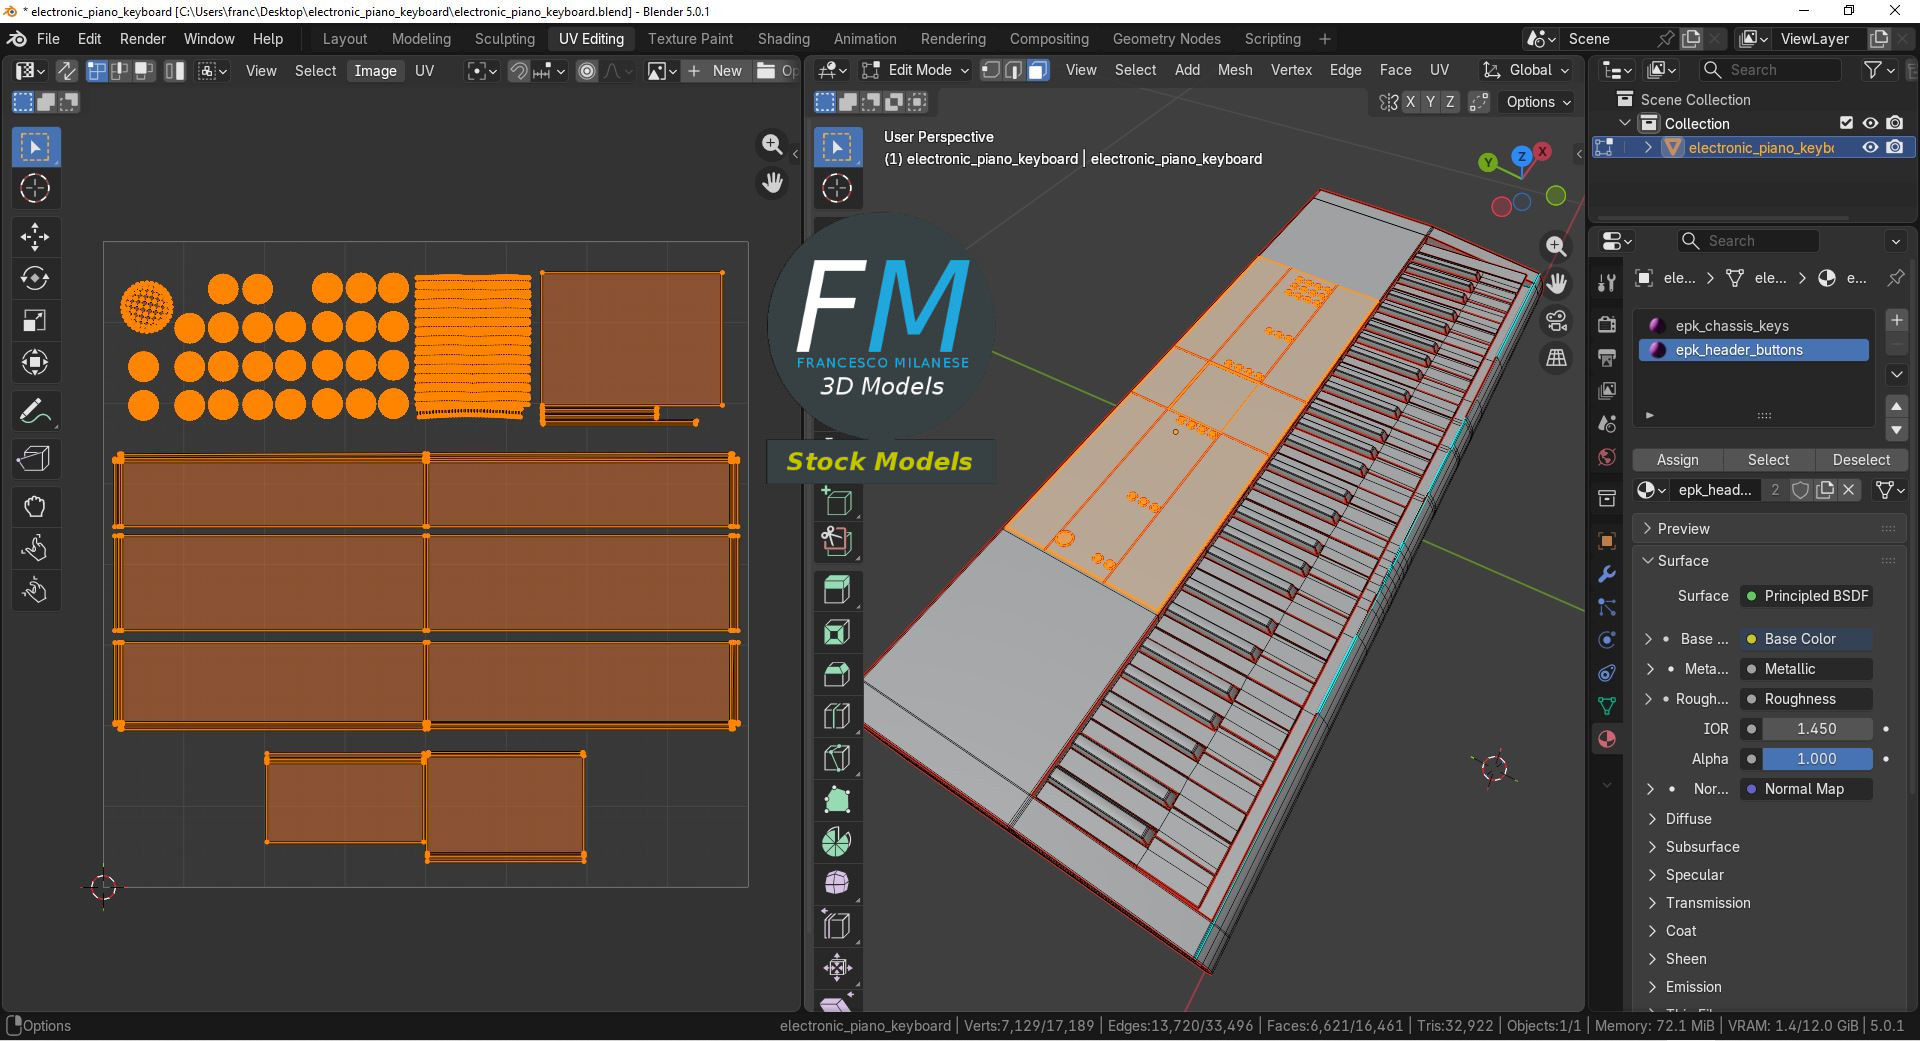Image resolution: width=1920 pixels, height=1041 pixels.
Task: Open the UV editor Image menu
Action: click(x=375, y=71)
